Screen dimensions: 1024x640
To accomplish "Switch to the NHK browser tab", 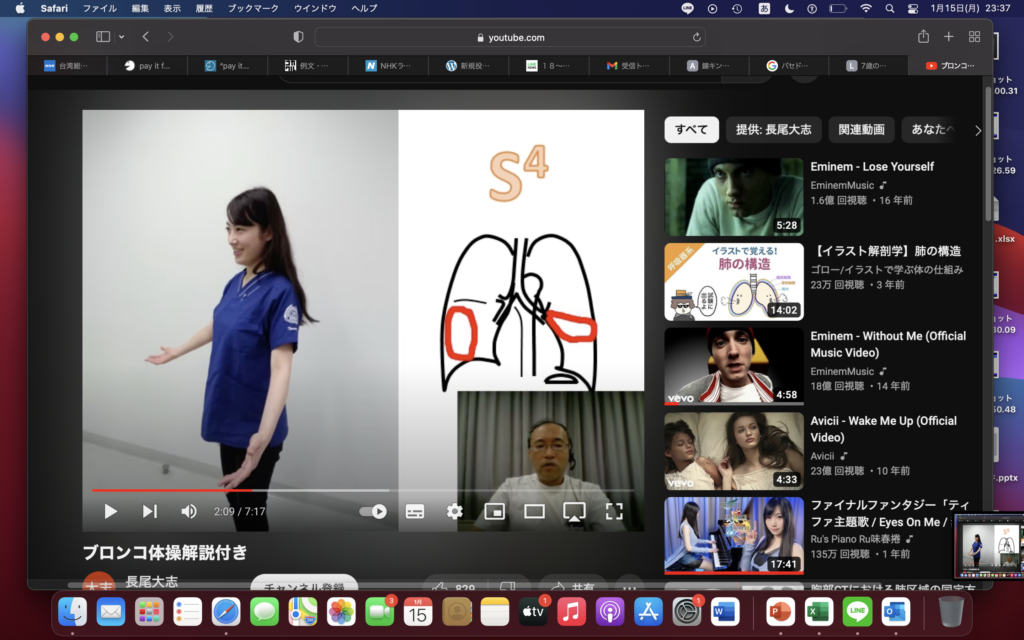I will point(383,66).
